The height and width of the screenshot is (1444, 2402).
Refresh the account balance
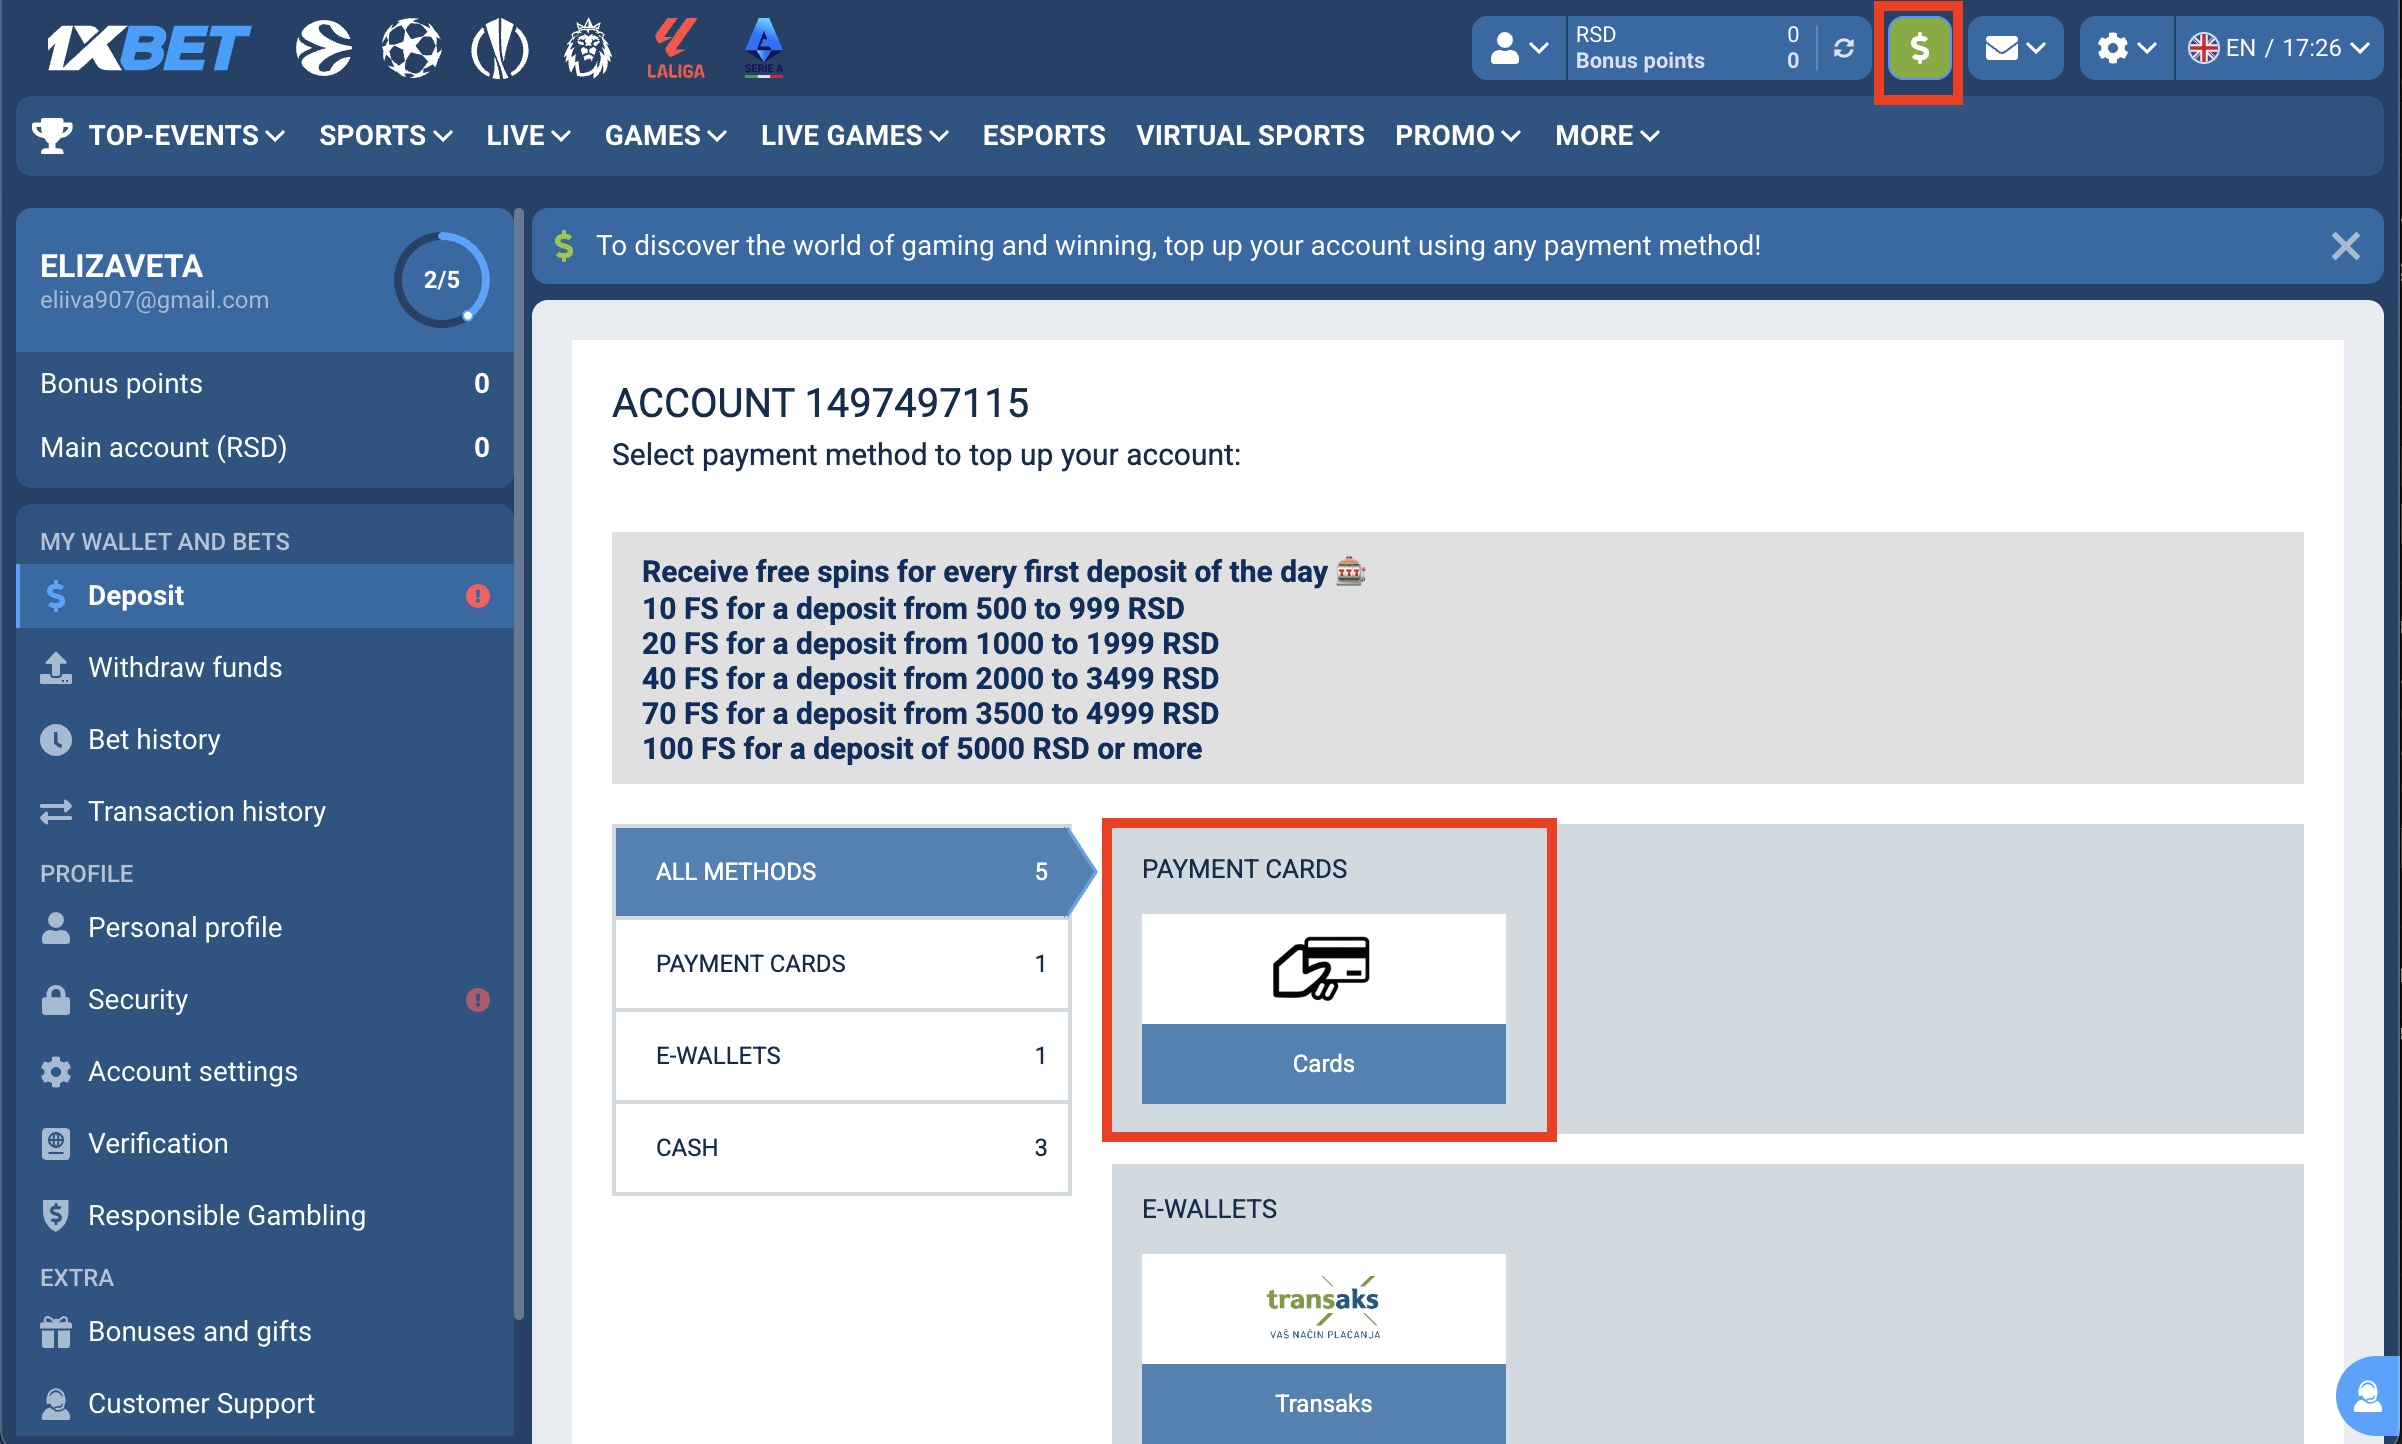pyautogui.click(x=1844, y=48)
